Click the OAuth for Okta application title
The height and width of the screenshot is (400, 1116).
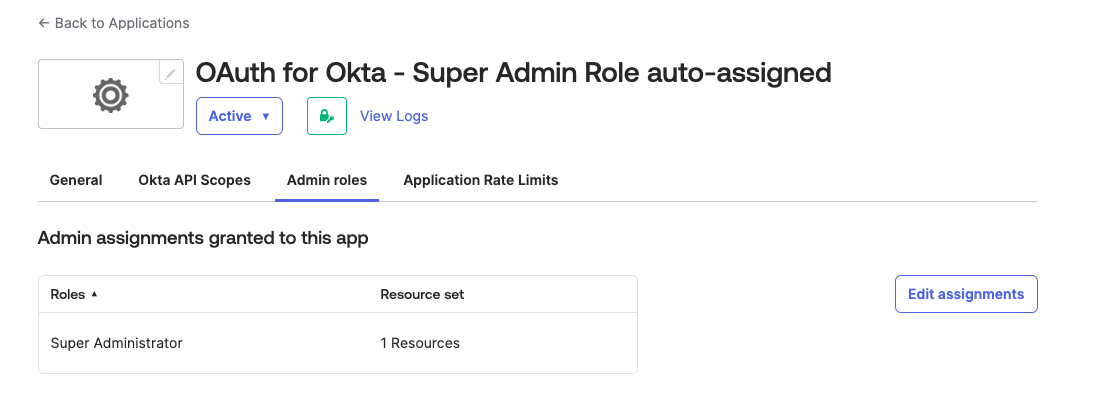point(513,73)
